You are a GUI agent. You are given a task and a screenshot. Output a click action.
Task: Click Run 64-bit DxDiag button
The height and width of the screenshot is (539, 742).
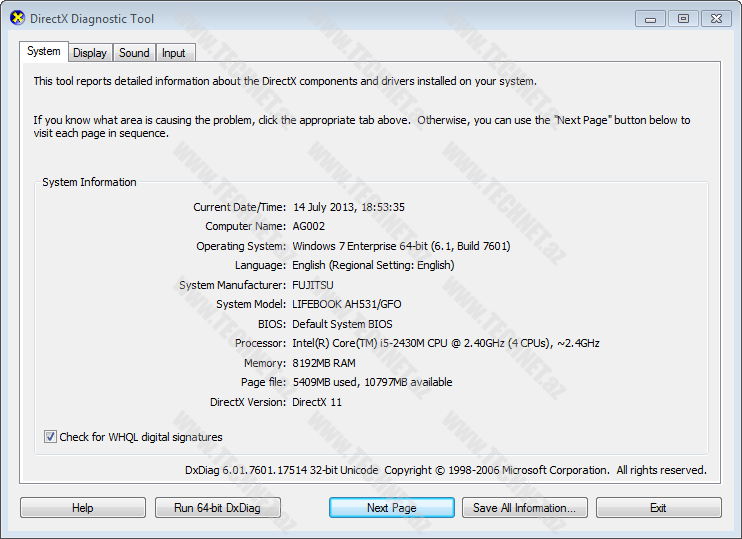(218, 508)
